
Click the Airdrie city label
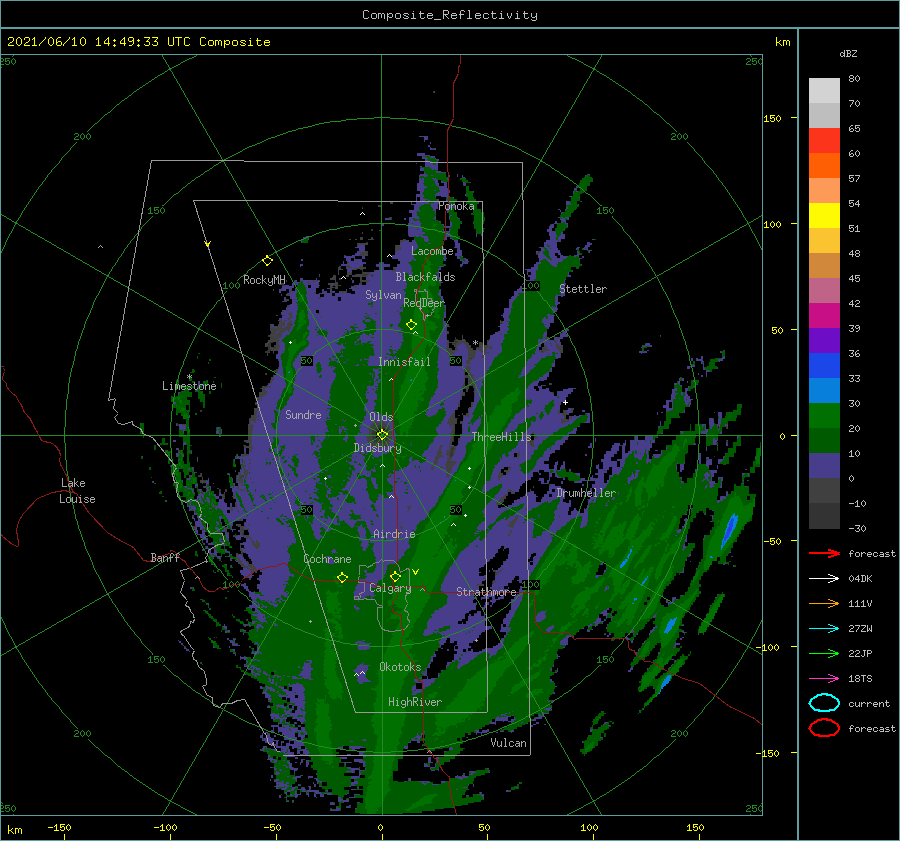pos(394,534)
